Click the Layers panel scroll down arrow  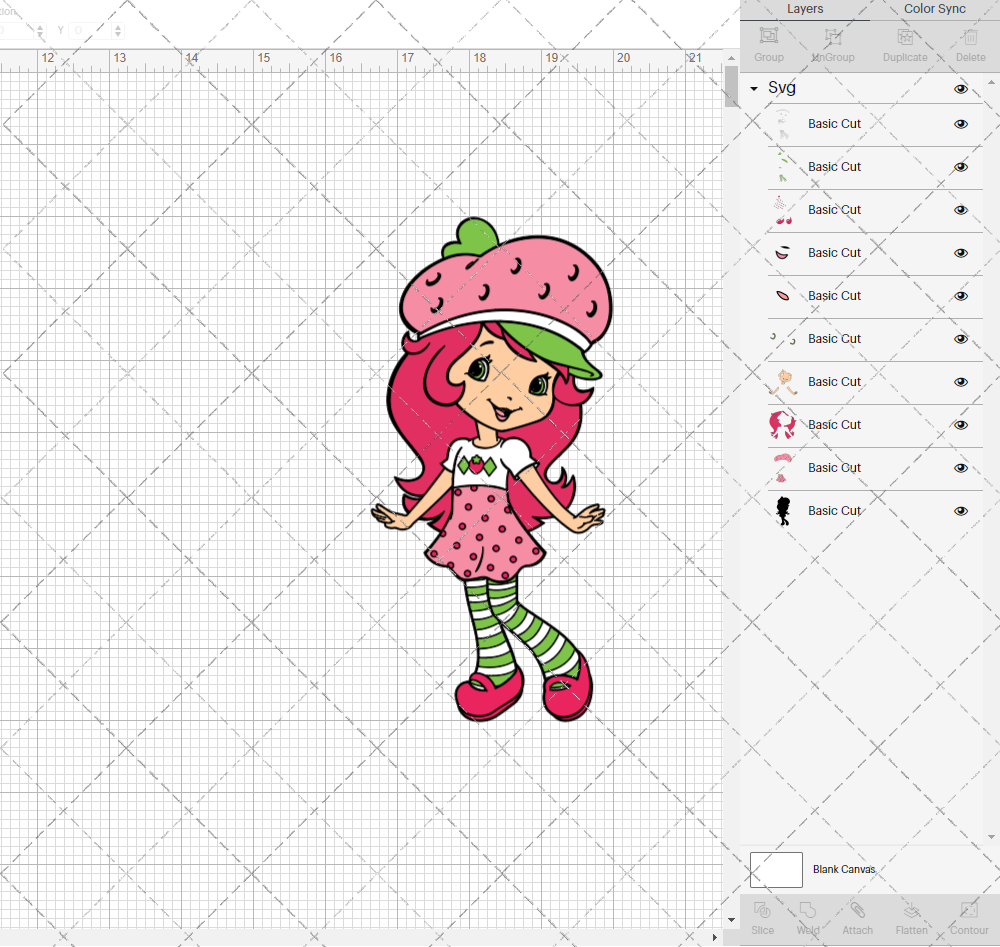991,837
